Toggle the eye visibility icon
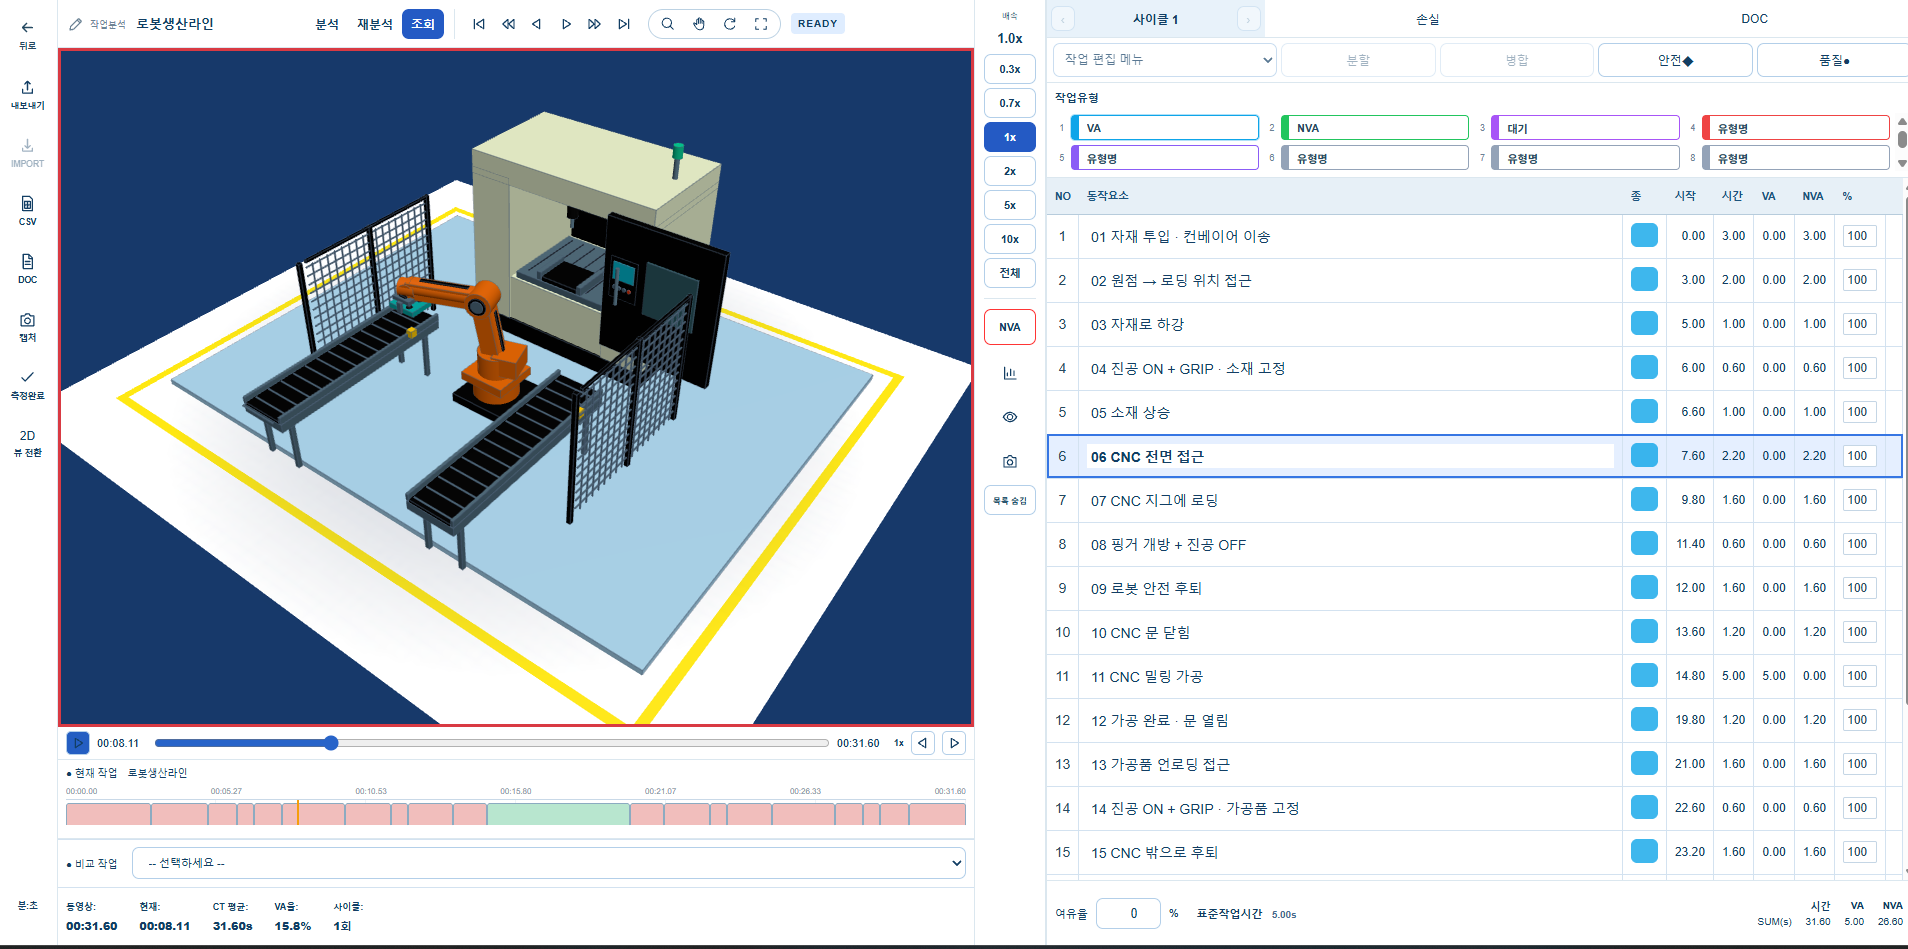The height and width of the screenshot is (949, 1908). coord(1010,417)
